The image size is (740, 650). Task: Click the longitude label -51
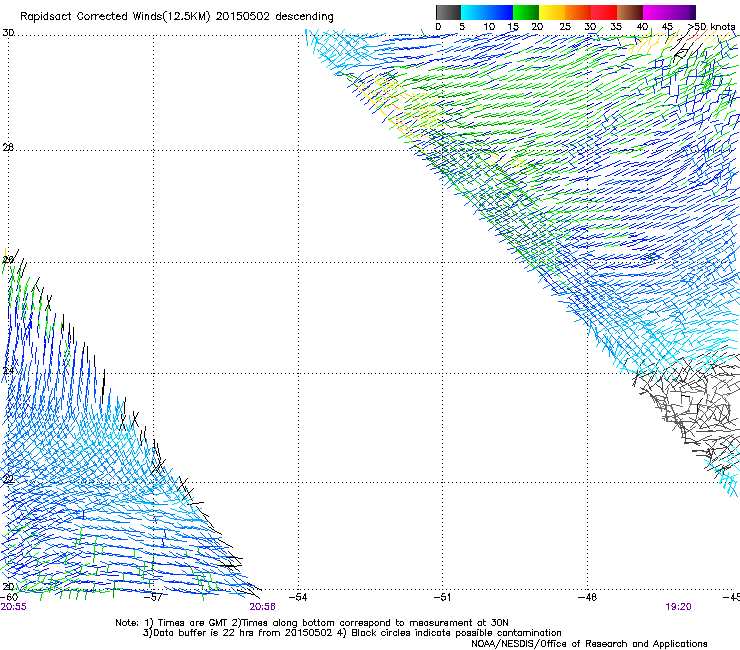tap(442, 597)
